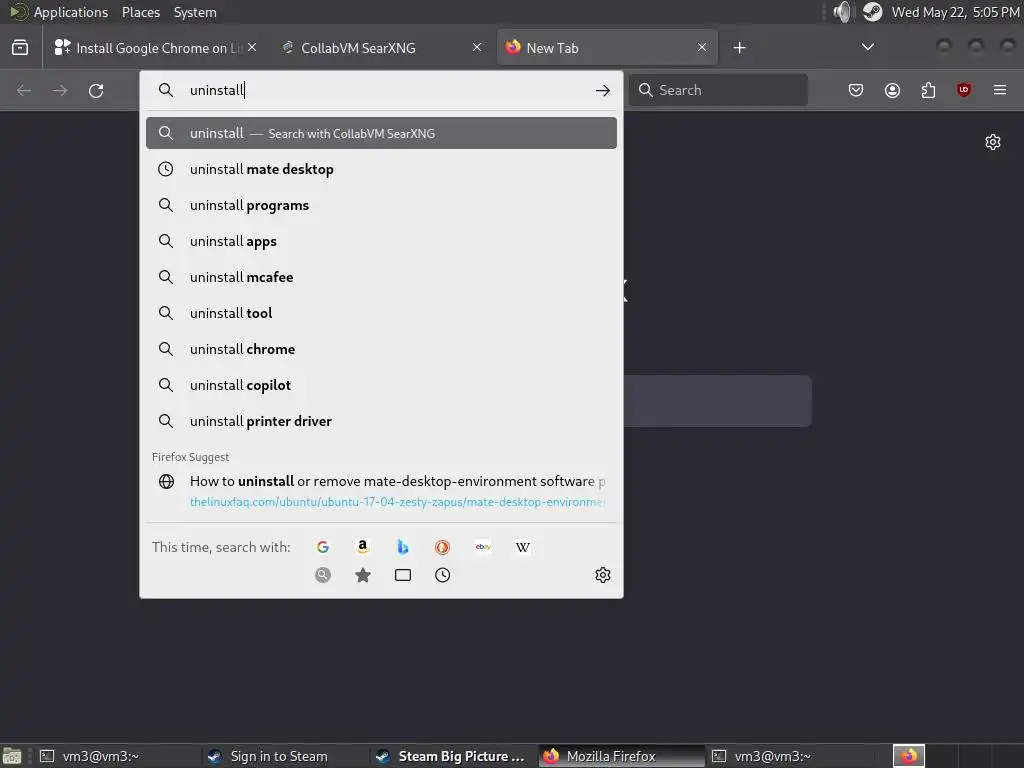This screenshot has width=1024, height=768.
Task: Search this time with Wikipedia
Action: (522, 547)
